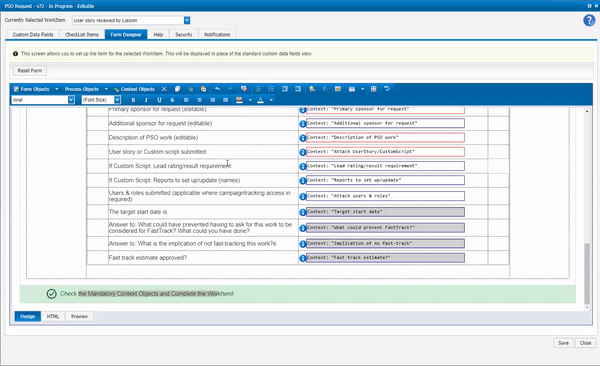Insert a bulleted list
This screenshot has width=600, height=366.
[271, 89]
